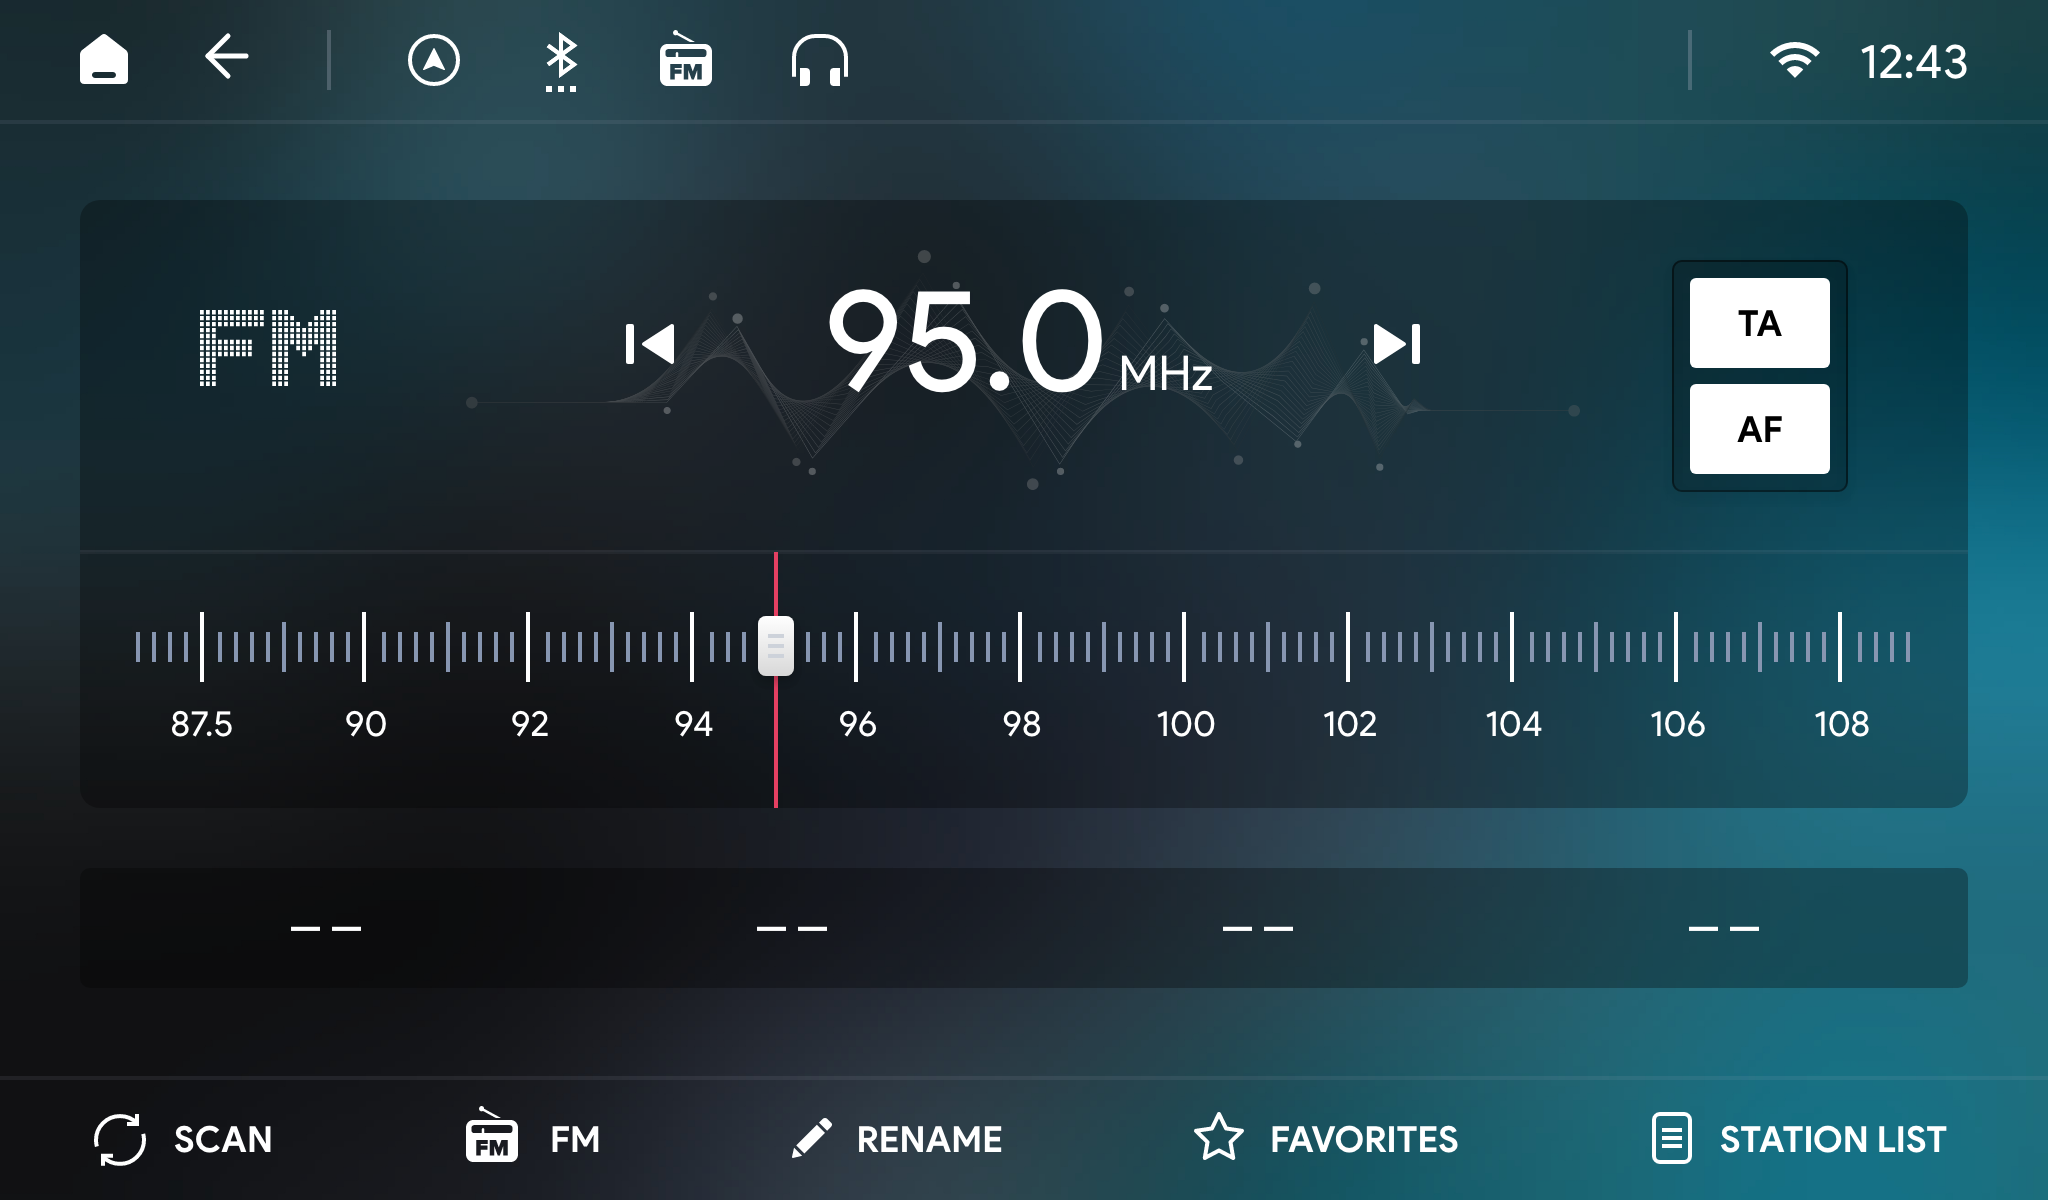Skip to the previous station

click(650, 344)
